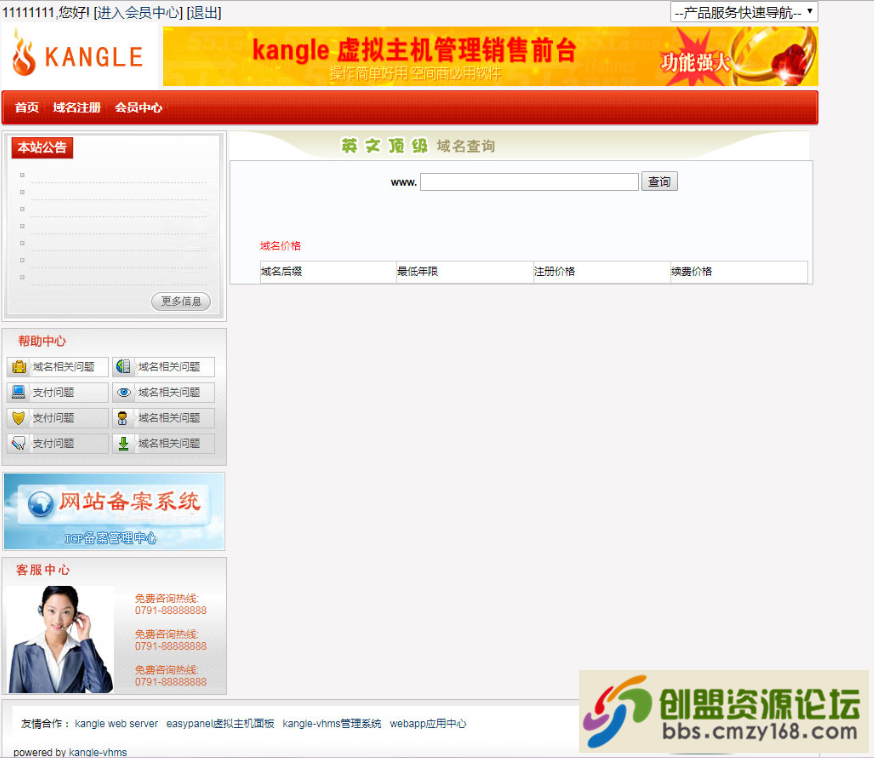The width and height of the screenshot is (874, 758).
Task: Open 域名注册 in the navigation bar
Action: click(77, 108)
